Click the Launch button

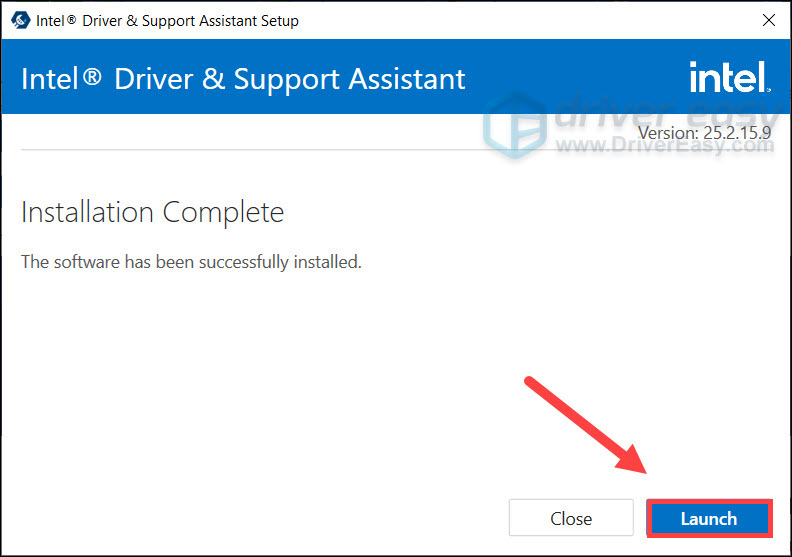[709, 519]
